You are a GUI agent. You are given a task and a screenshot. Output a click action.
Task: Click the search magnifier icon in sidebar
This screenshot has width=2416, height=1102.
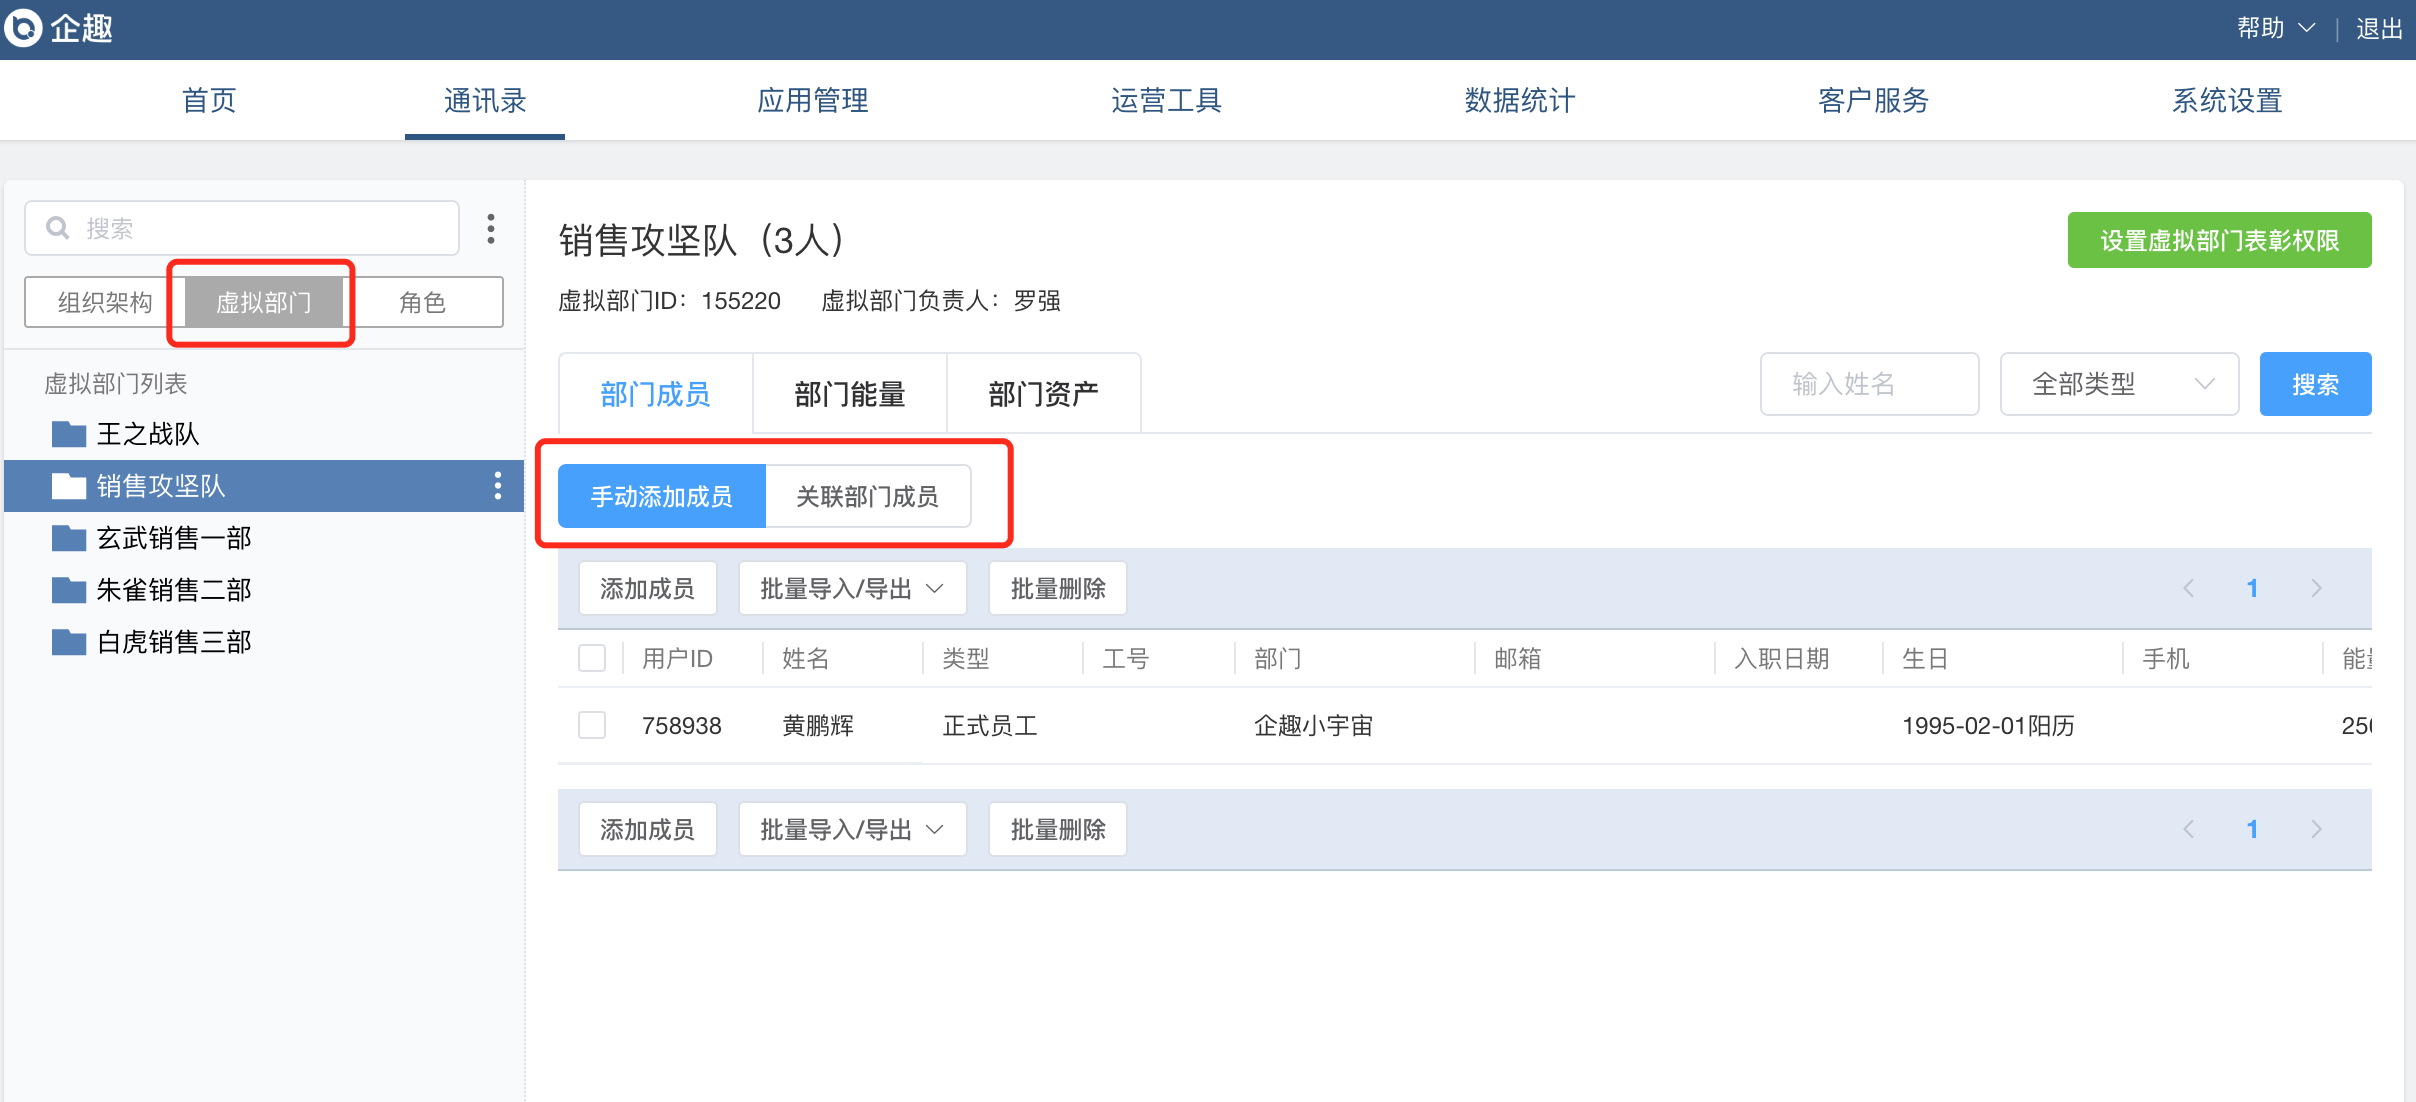click(58, 228)
